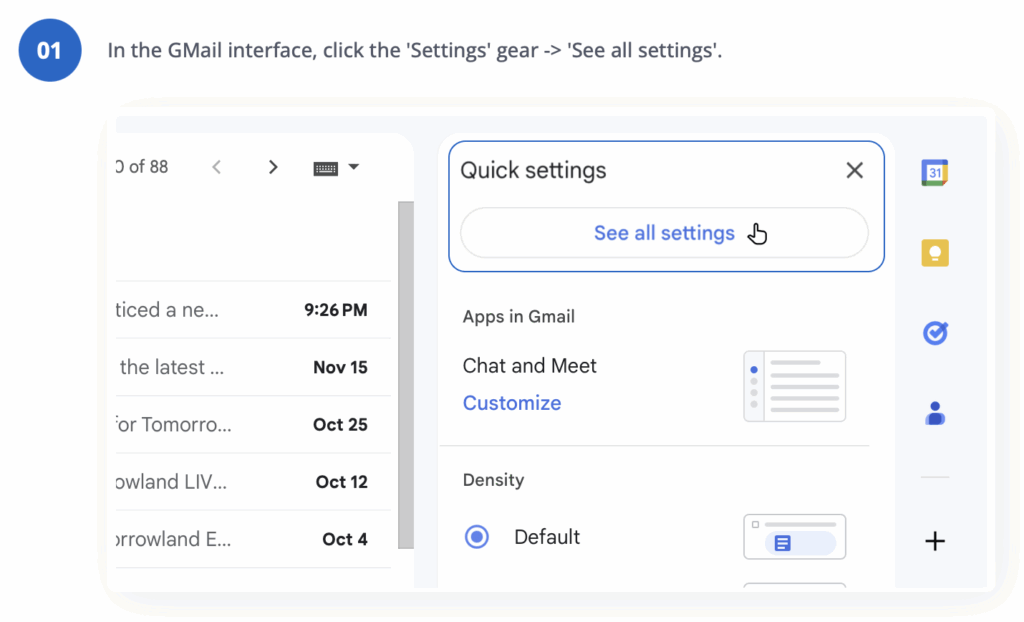
Task: Close the Quick settings panel
Action: (855, 170)
